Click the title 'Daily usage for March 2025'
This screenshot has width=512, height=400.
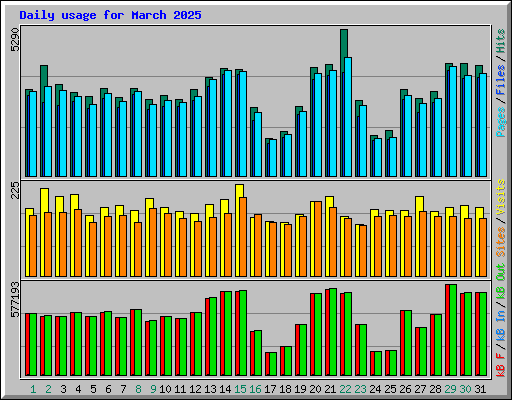coord(110,15)
